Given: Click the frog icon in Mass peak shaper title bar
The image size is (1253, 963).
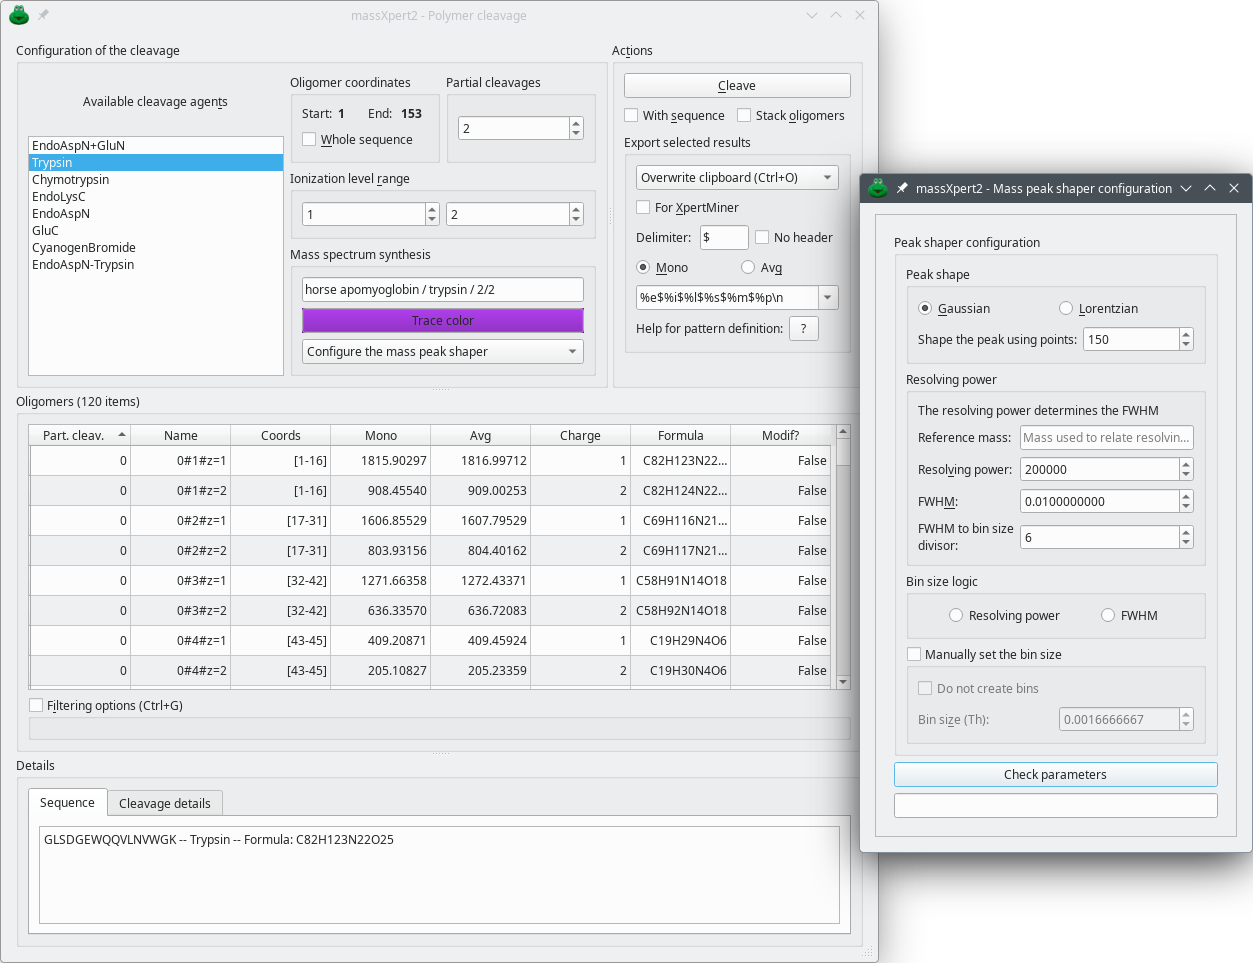Looking at the screenshot, I should [878, 188].
